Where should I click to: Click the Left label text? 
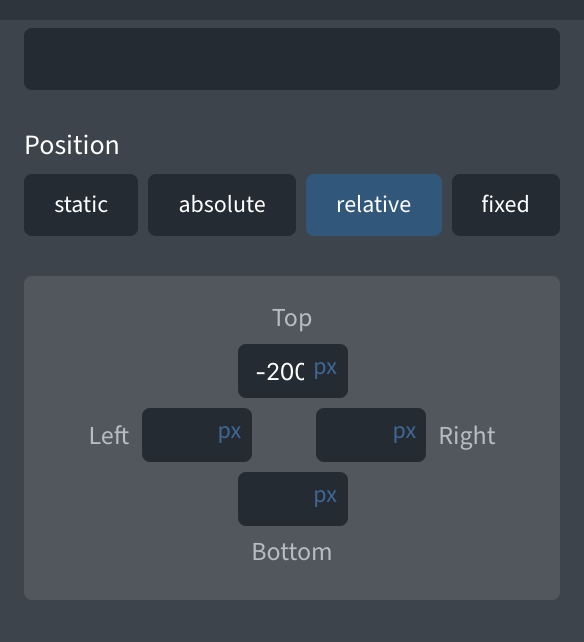109,435
